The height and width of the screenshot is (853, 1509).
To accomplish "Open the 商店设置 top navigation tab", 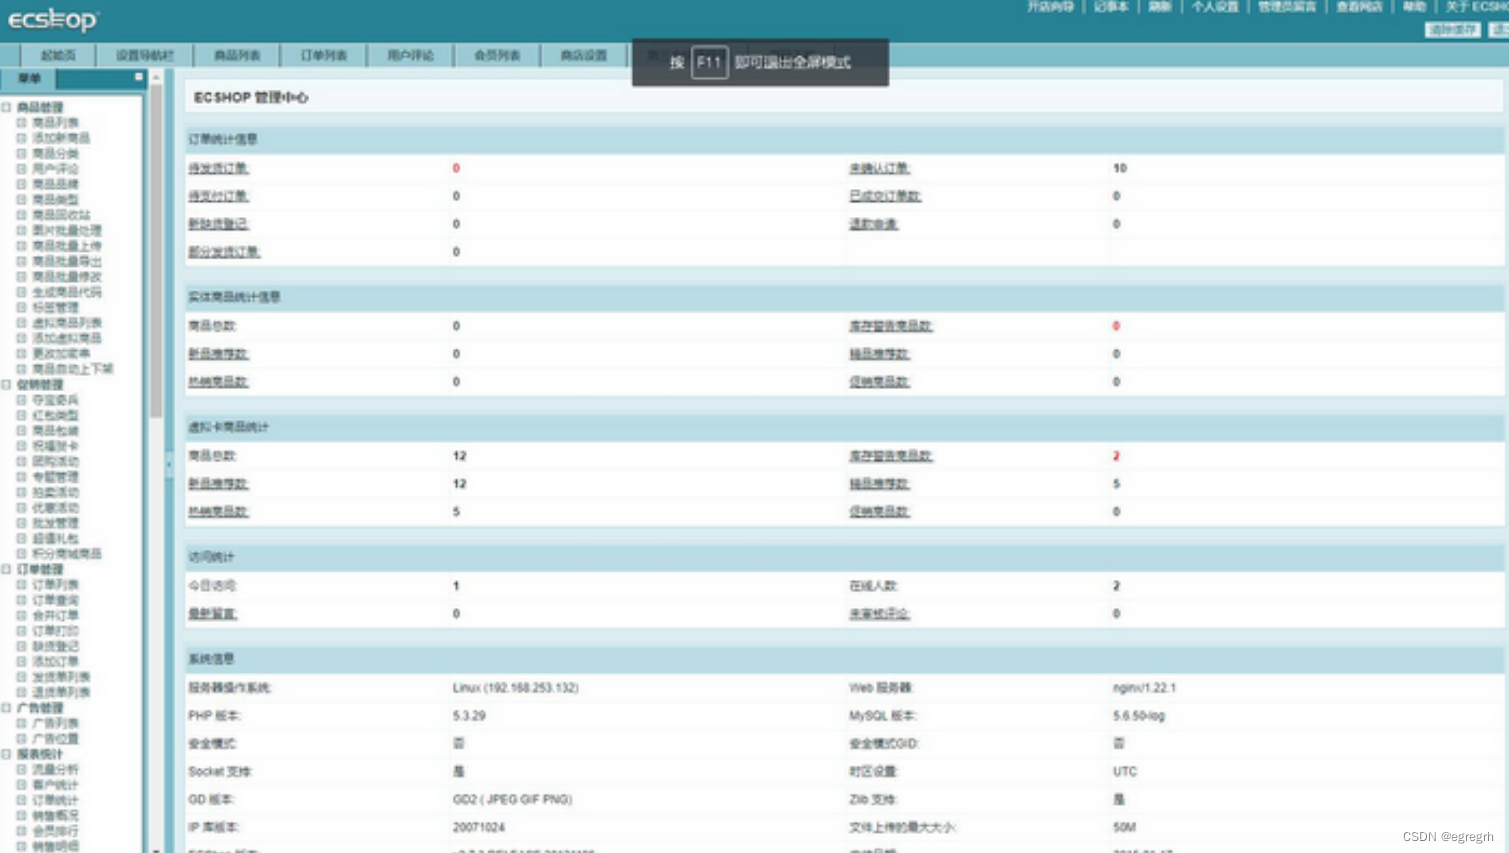I will pyautogui.click(x=584, y=55).
